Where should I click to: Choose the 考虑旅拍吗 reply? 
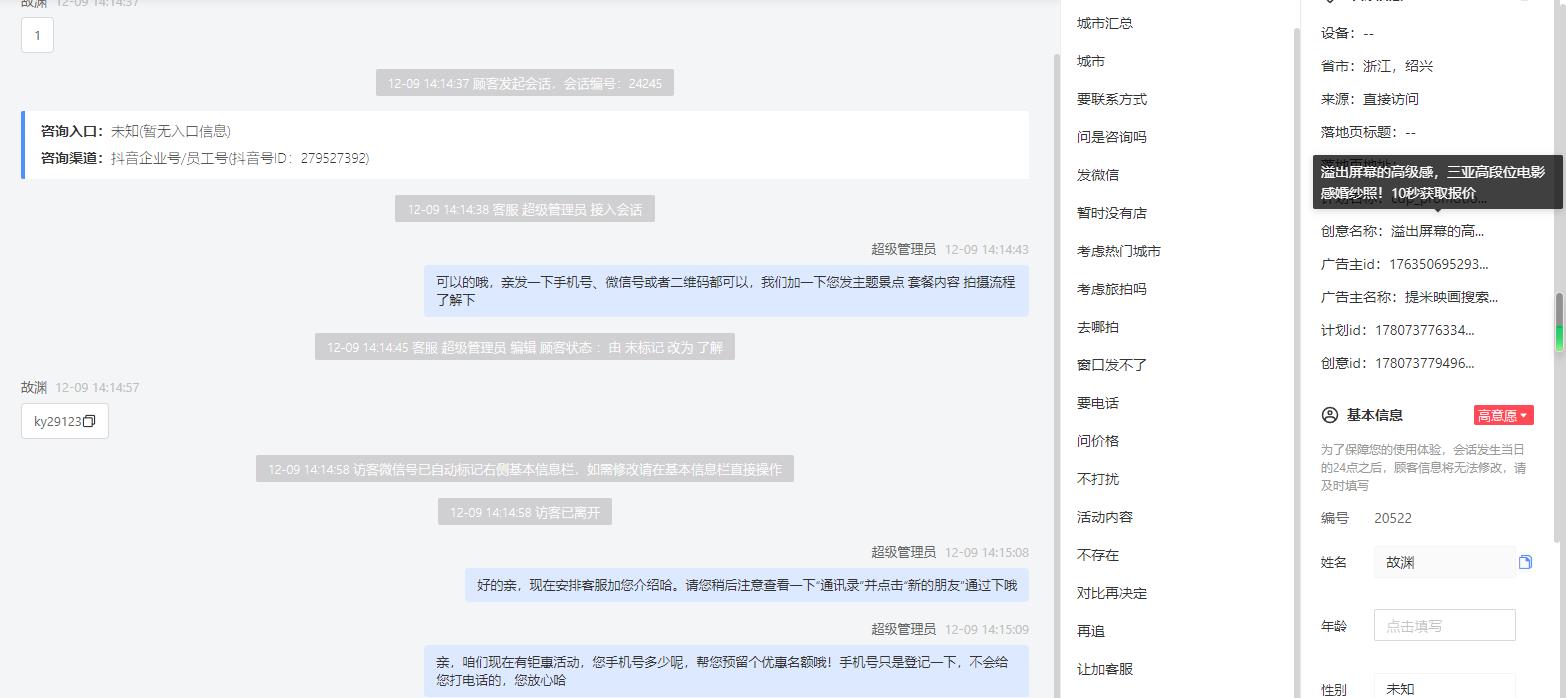1112,289
